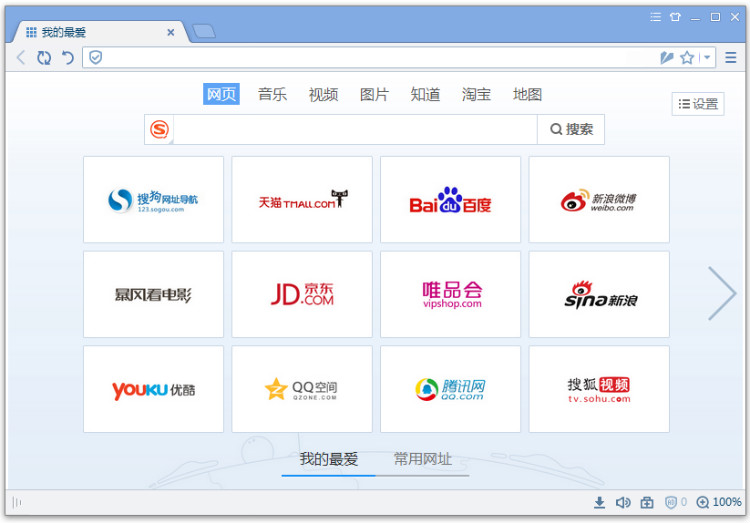The height and width of the screenshot is (523, 750).
Task: Click inside the search input box
Action: pos(355,129)
